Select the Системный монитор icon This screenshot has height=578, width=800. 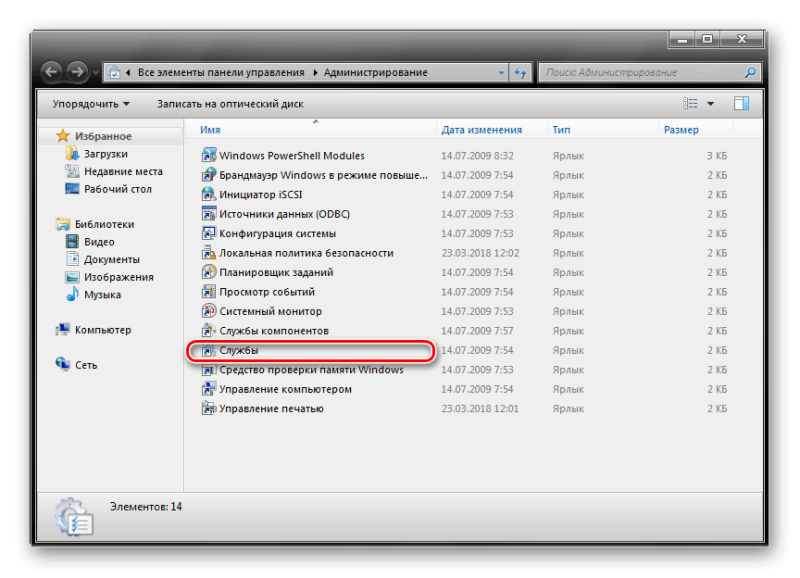coord(209,312)
